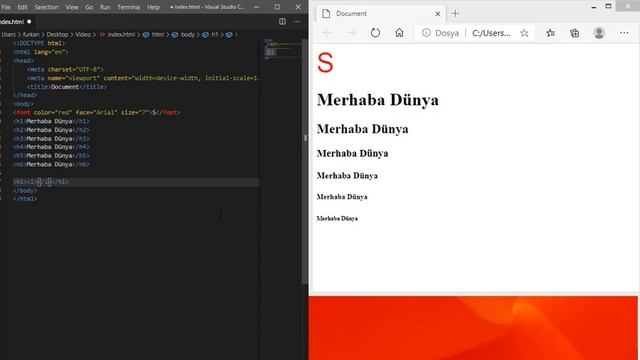Click the address bar showing C:/Users
Screen dimensions: 640x360
[491, 33]
